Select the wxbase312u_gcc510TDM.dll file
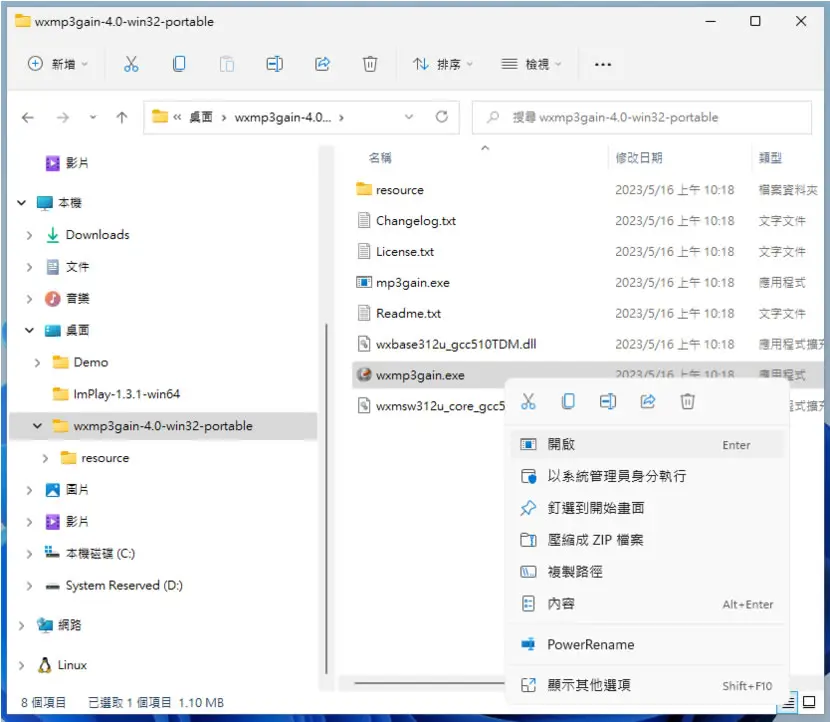The height and width of the screenshot is (722, 830). (x=456, y=344)
